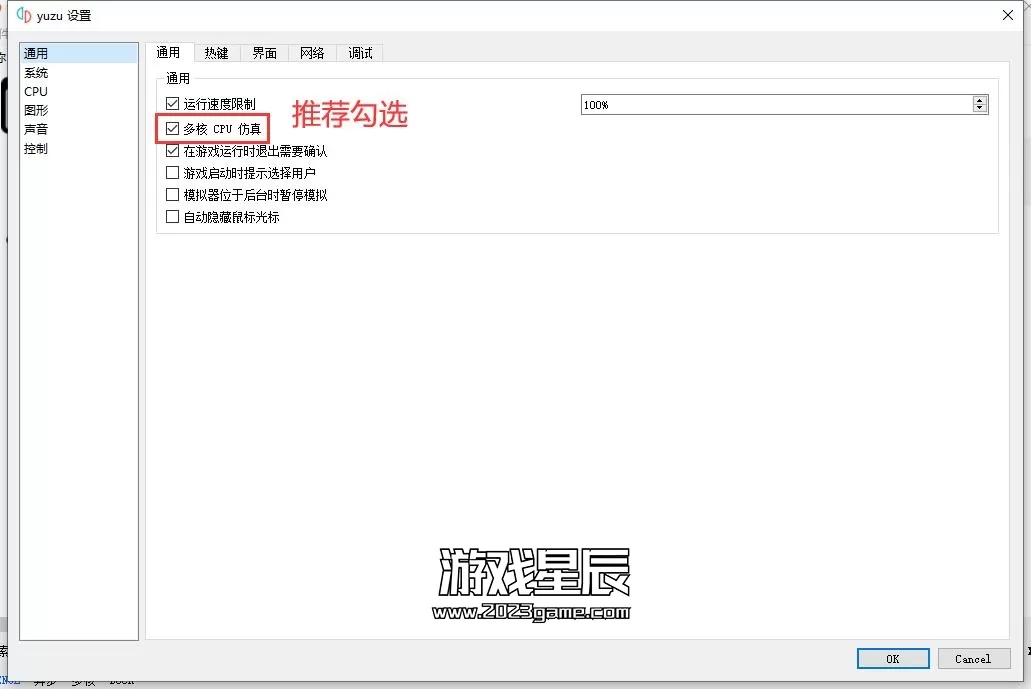Decrease speed limit with down arrow

(979, 109)
